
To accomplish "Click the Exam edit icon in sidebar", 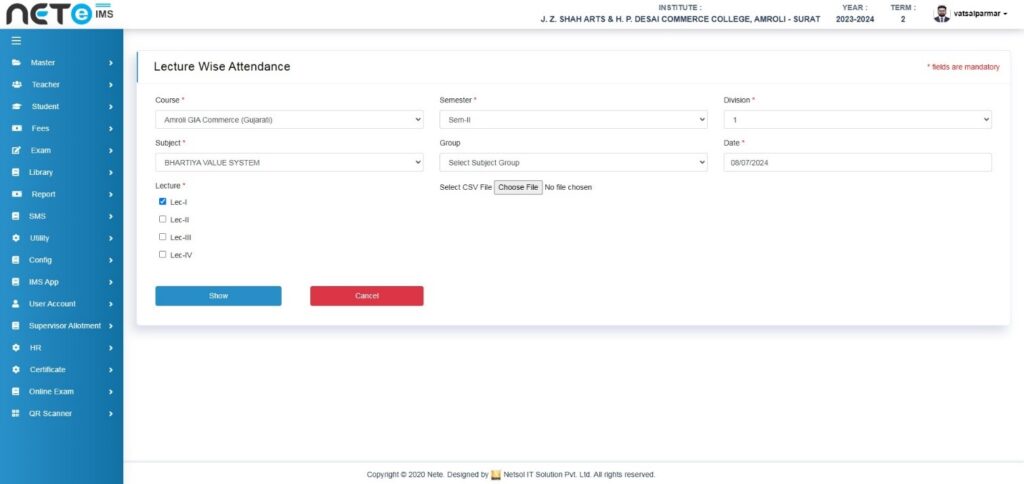I will pyautogui.click(x=16, y=150).
